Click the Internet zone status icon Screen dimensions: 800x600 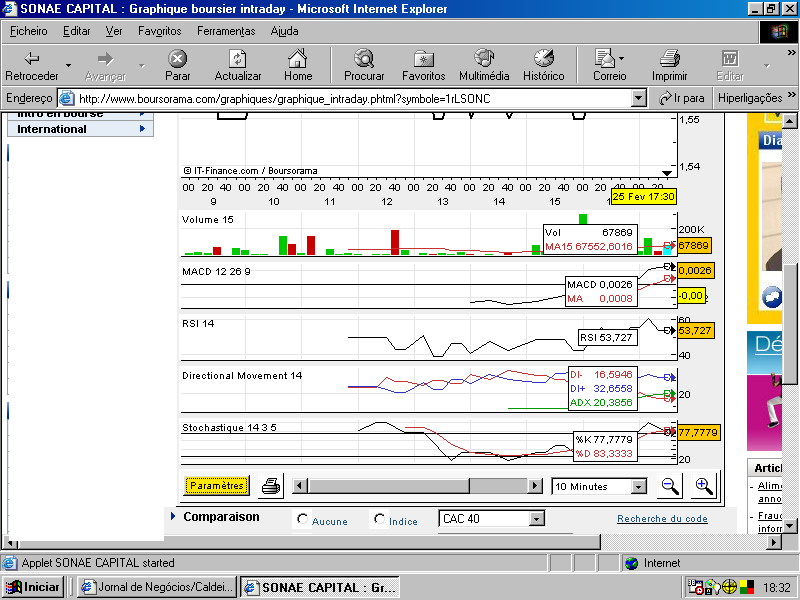(x=632, y=563)
